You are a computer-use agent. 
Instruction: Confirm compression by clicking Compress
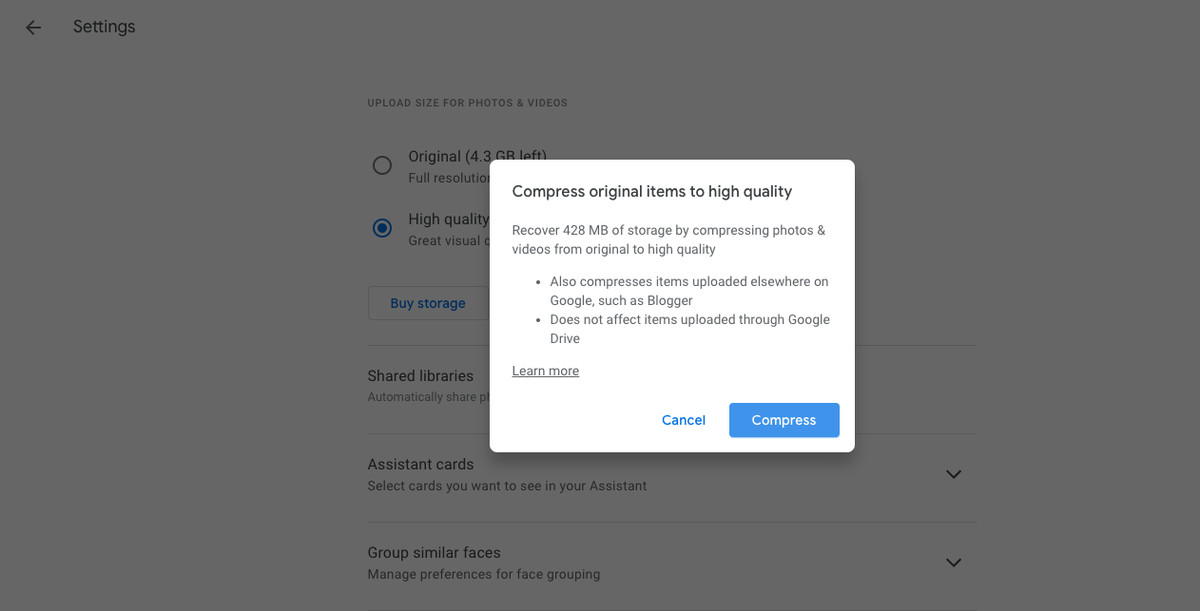point(784,420)
